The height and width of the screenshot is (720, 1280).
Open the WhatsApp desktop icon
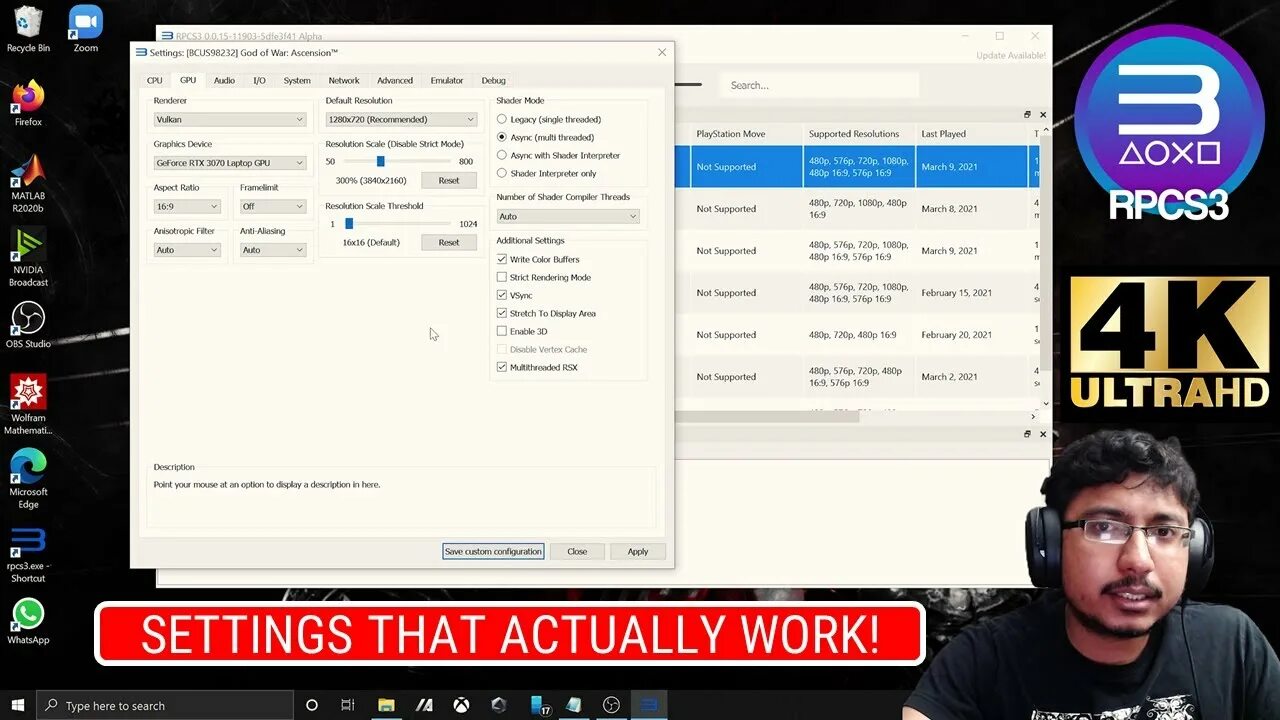pos(28,622)
